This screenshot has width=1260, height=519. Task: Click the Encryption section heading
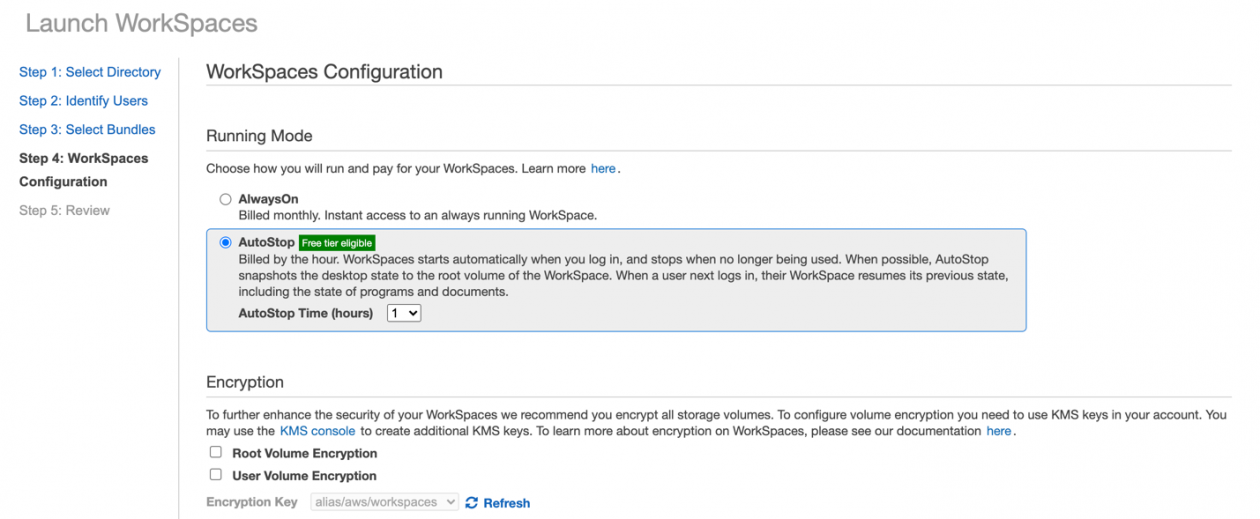click(x=245, y=383)
